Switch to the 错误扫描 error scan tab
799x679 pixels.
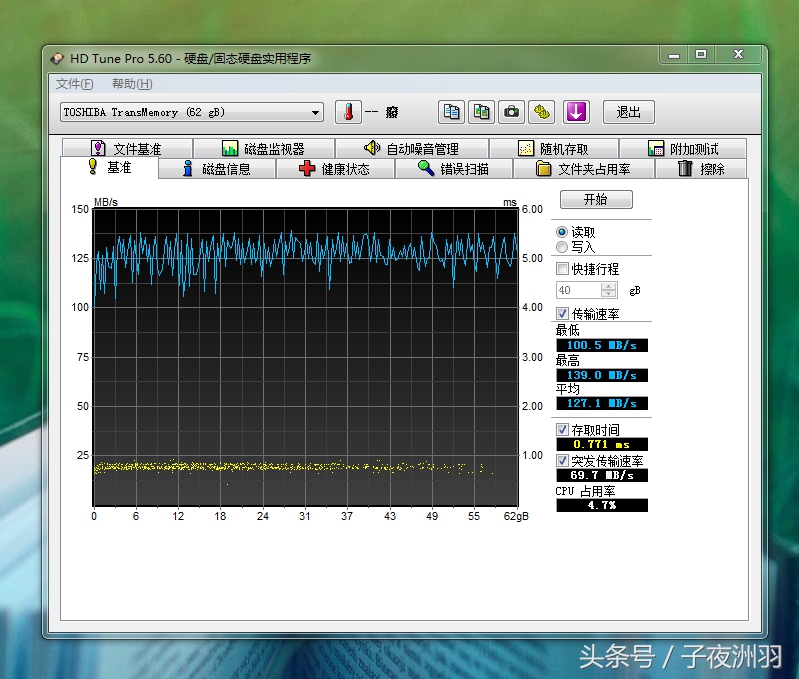(454, 169)
